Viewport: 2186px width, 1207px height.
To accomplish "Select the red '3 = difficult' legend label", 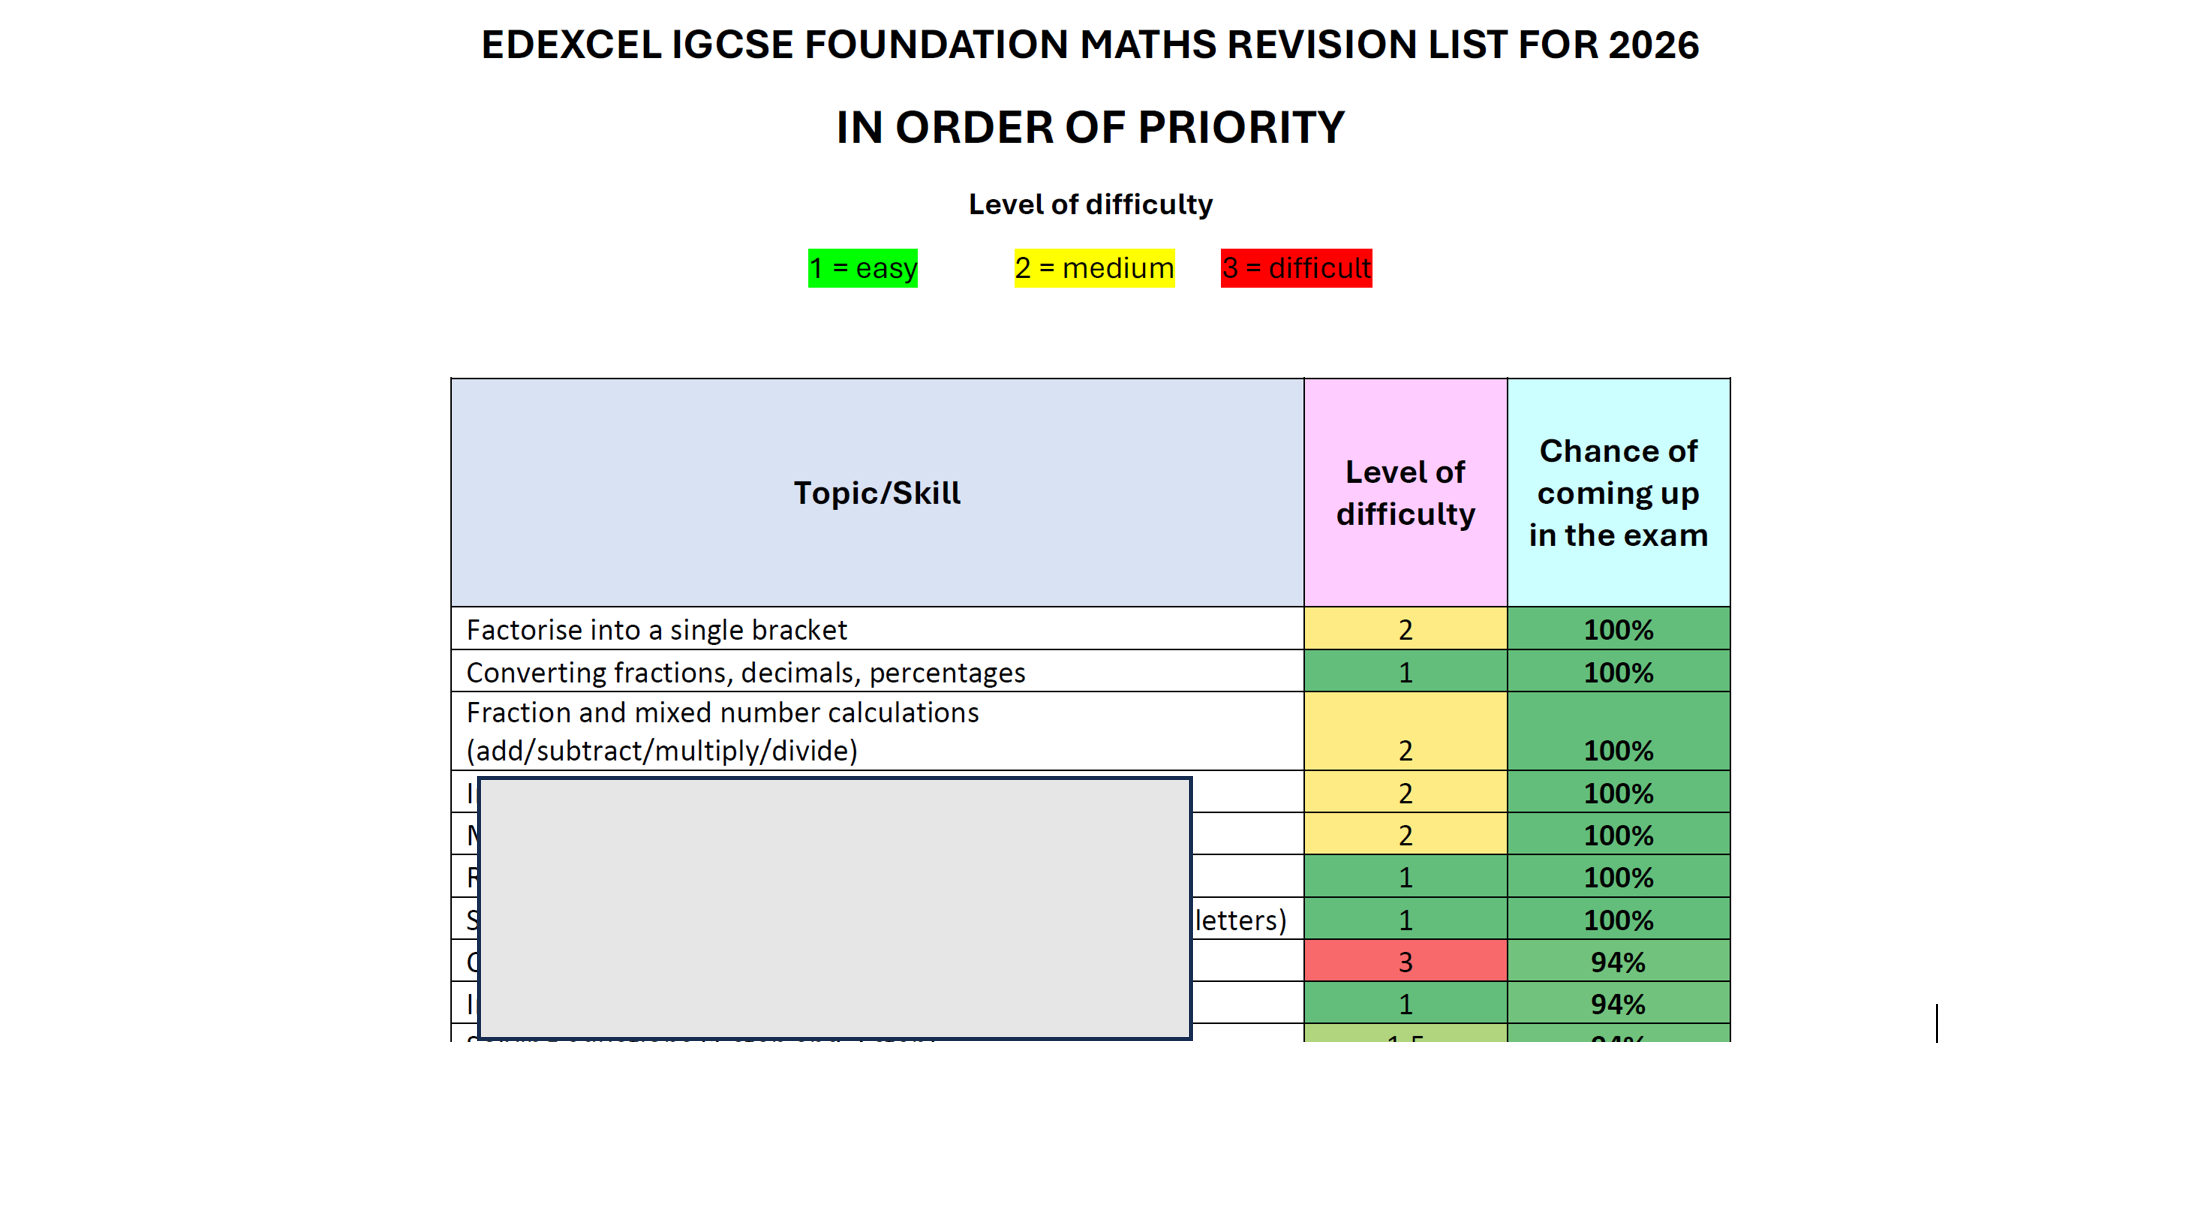I will (x=1296, y=268).
